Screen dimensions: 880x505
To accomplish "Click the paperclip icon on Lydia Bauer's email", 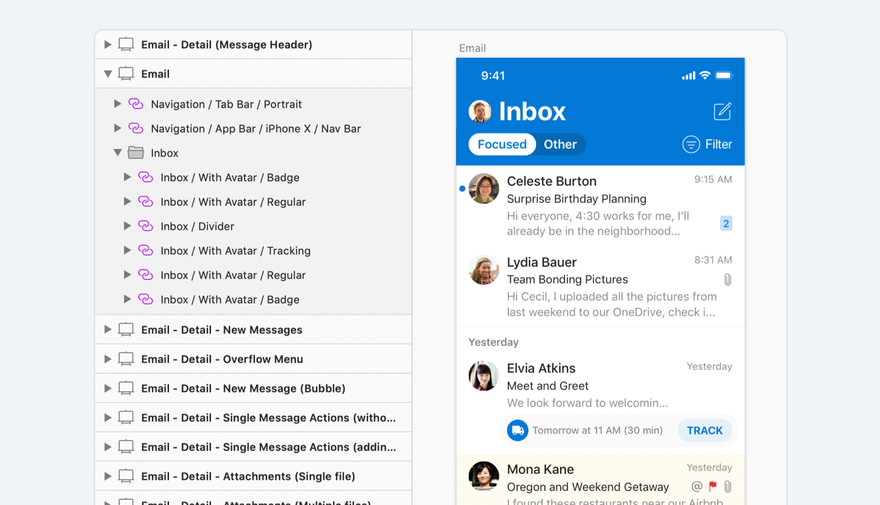I will [727, 279].
